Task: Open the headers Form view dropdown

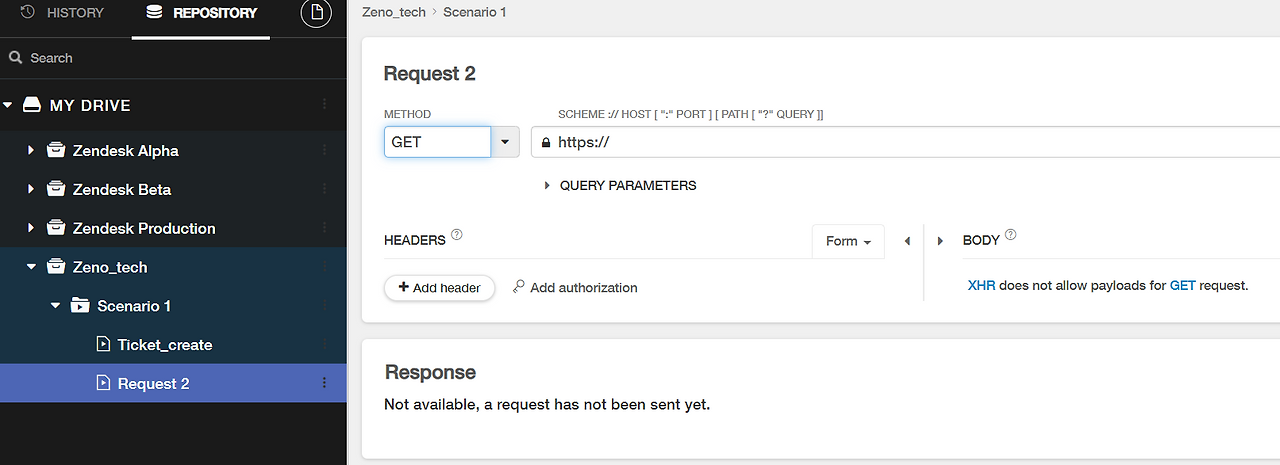Action: (848, 241)
